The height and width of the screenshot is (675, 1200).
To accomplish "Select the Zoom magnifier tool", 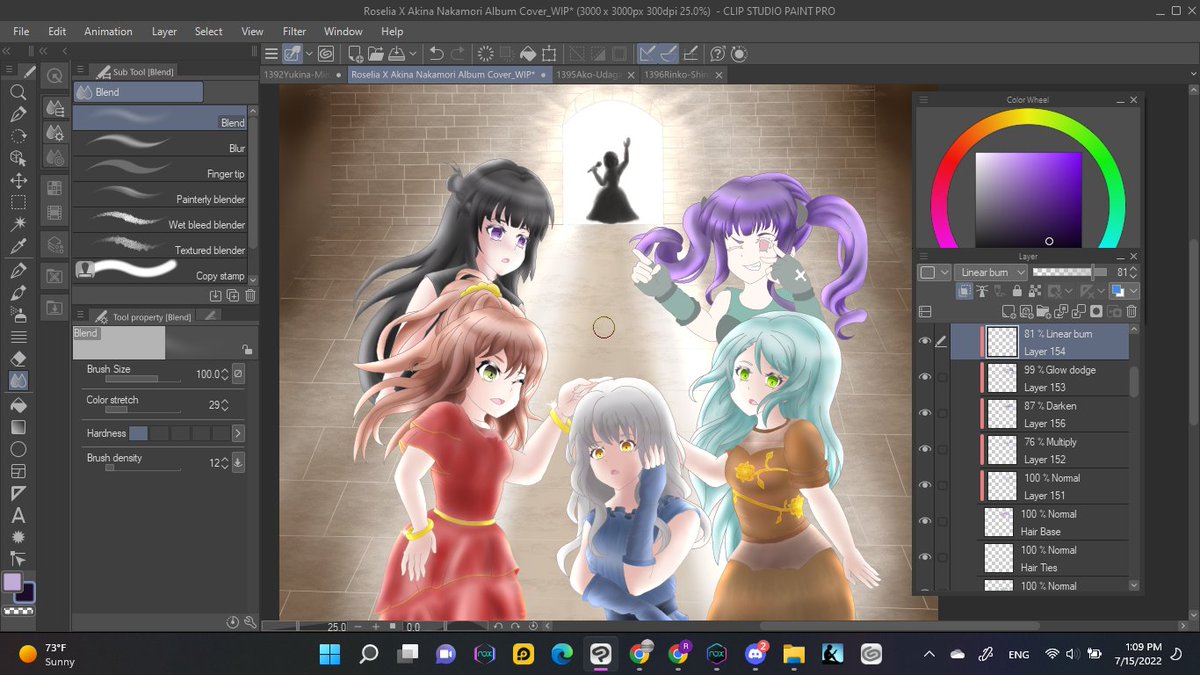I will pos(18,92).
